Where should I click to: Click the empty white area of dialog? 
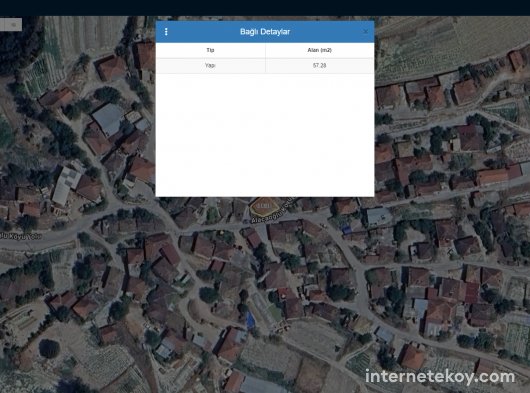pyautogui.click(x=265, y=135)
